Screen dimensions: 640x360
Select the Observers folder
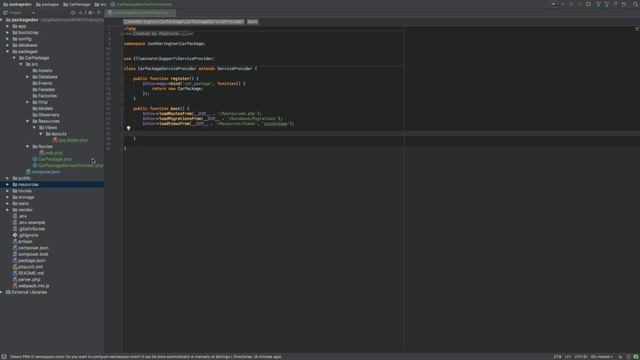(x=46, y=115)
